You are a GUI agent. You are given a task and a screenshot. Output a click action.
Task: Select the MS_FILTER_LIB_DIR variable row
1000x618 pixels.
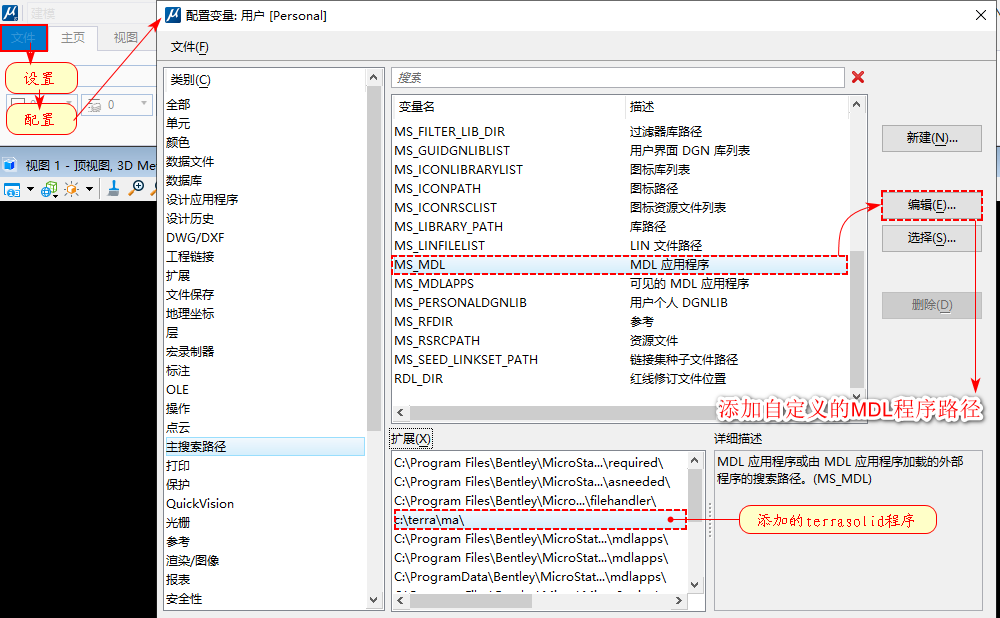click(x=620, y=131)
